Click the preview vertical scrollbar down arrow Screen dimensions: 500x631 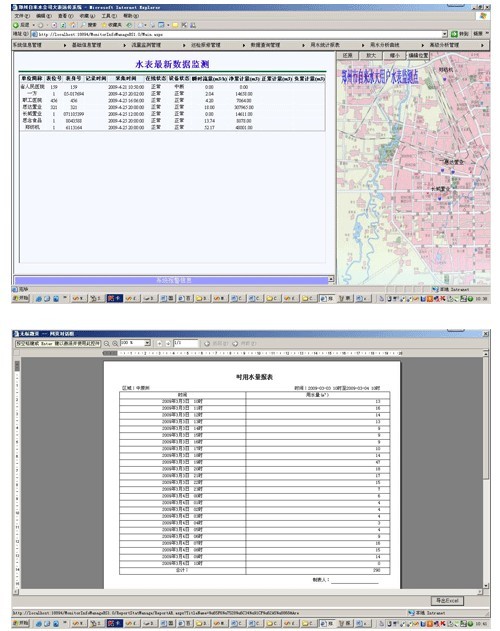coord(486,586)
